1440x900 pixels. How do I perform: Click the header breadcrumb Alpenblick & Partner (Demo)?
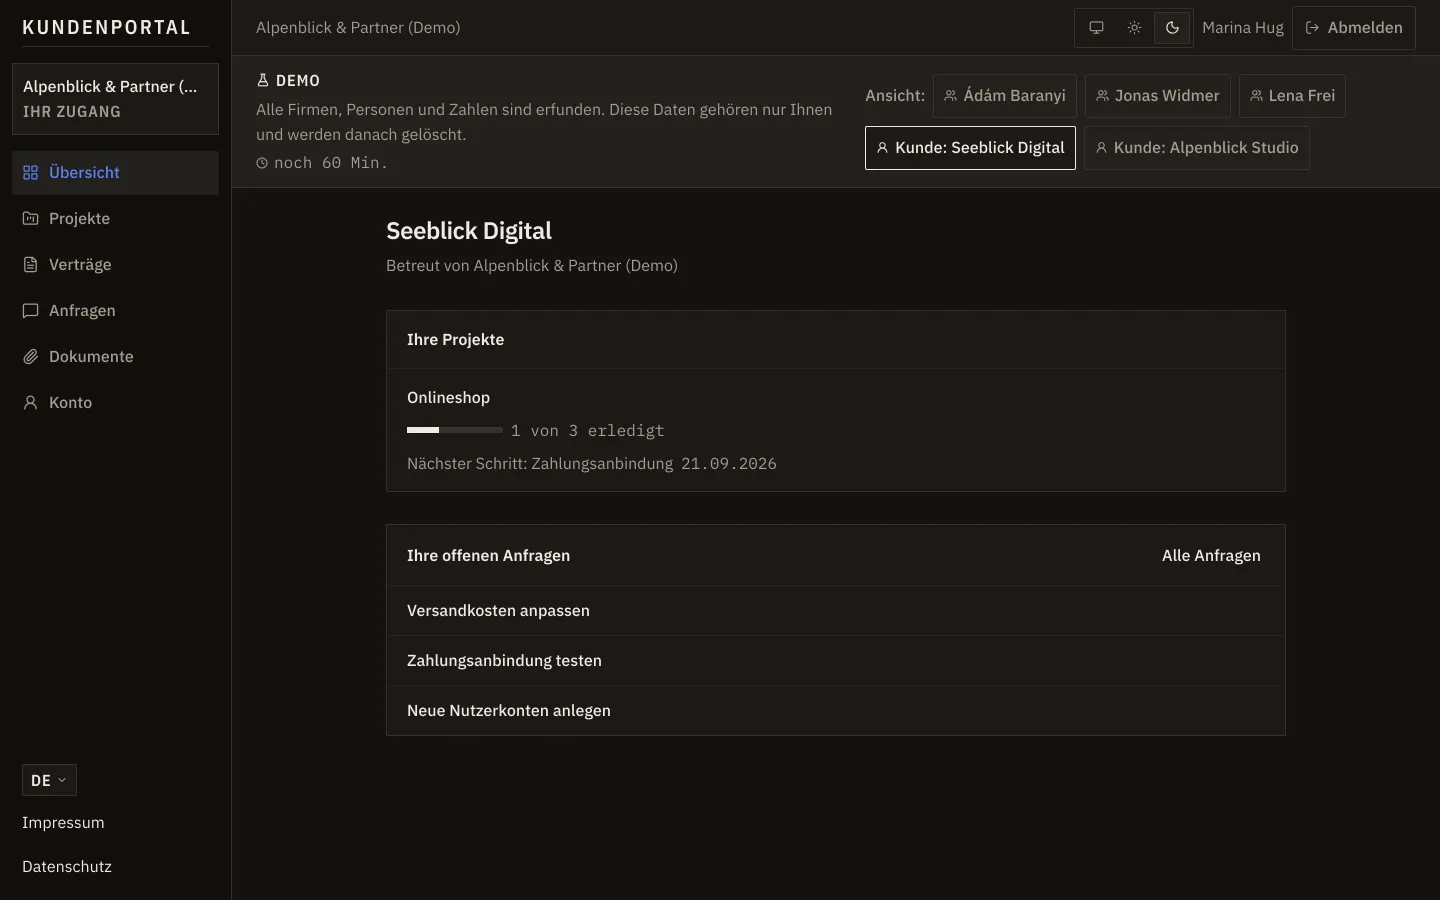pyautogui.click(x=358, y=28)
